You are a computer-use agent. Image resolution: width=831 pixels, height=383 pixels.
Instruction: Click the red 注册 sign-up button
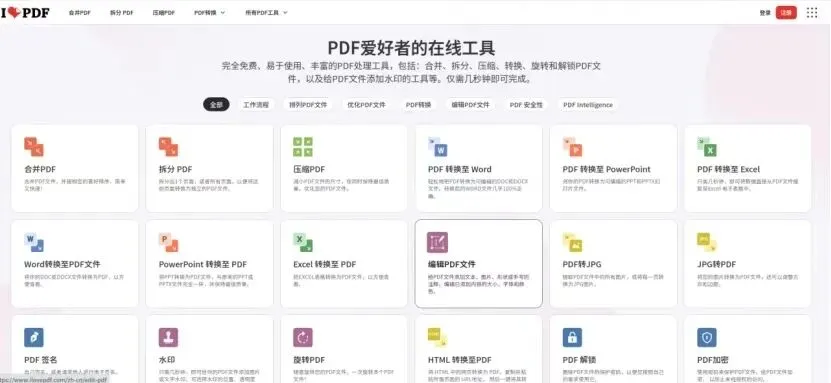pyautogui.click(x=786, y=13)
